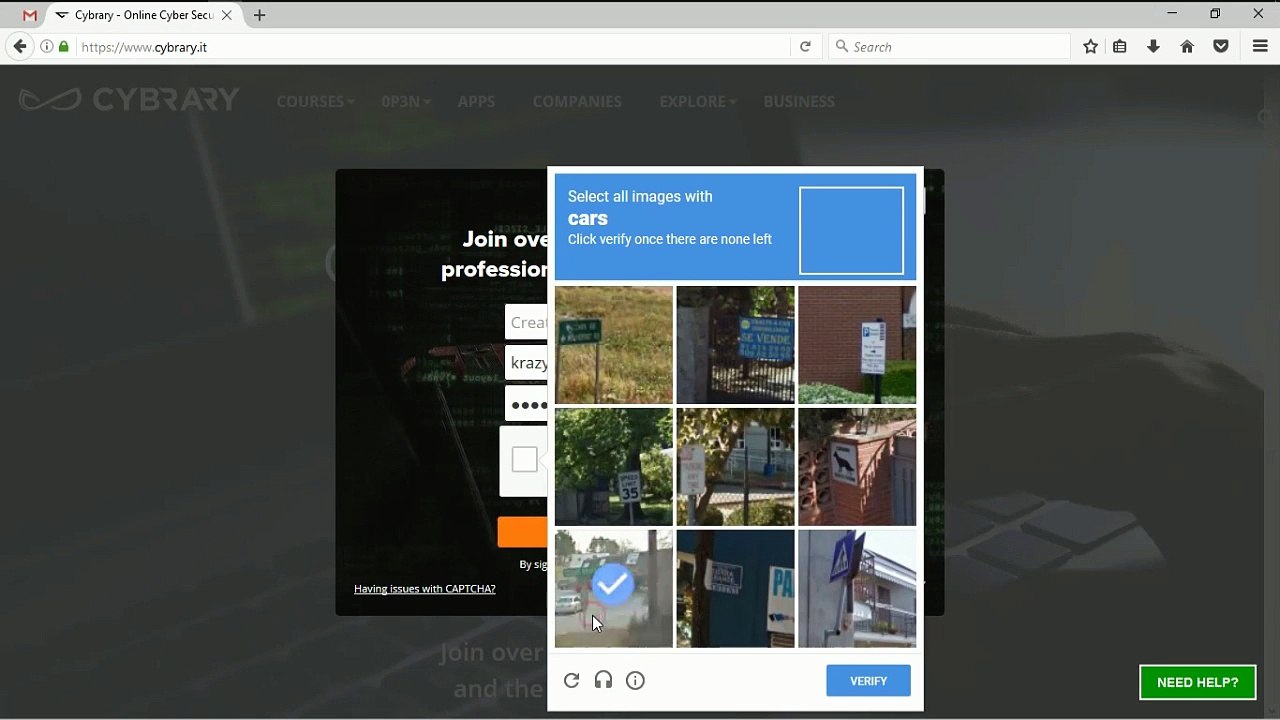Image resolution: width=1280 pixels, height=720 pixels.
Task: Select the dog sign brick pillar image
Action: (857, 466)
